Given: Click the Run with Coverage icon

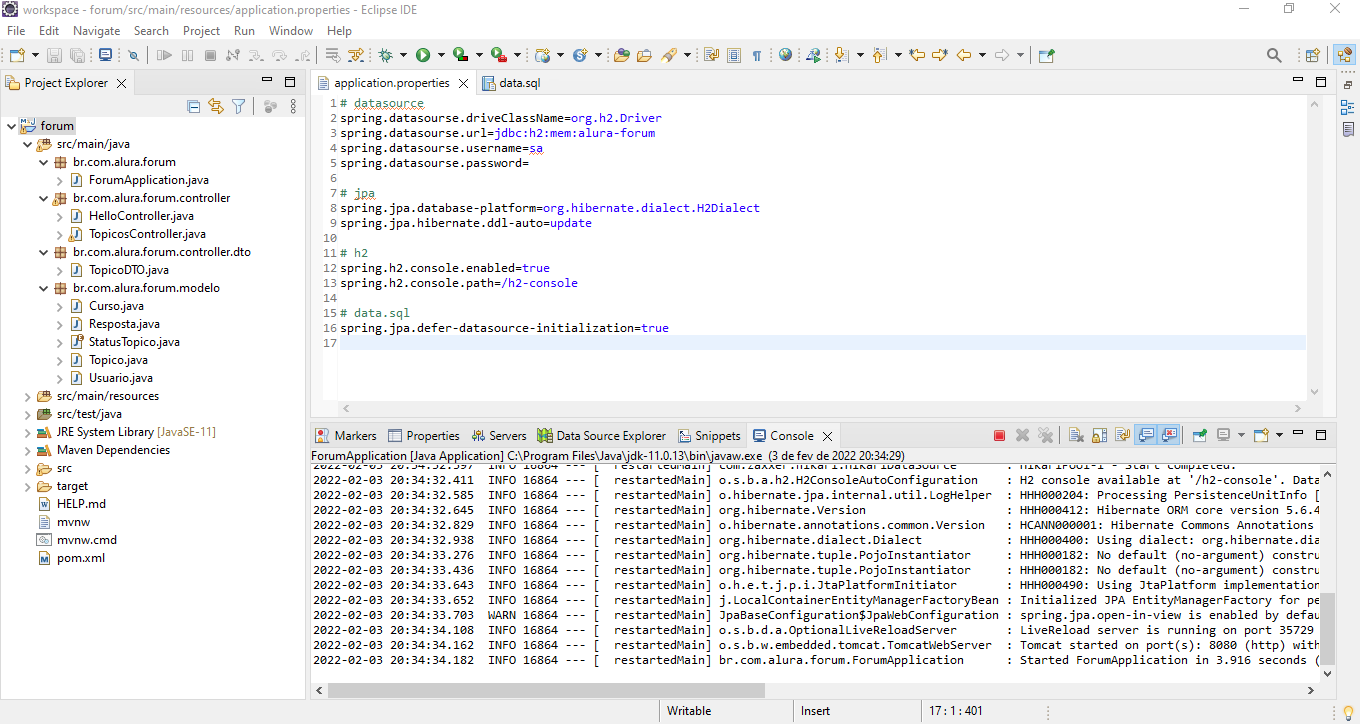Looking at the screenshot, I should (x=459, y=55).
